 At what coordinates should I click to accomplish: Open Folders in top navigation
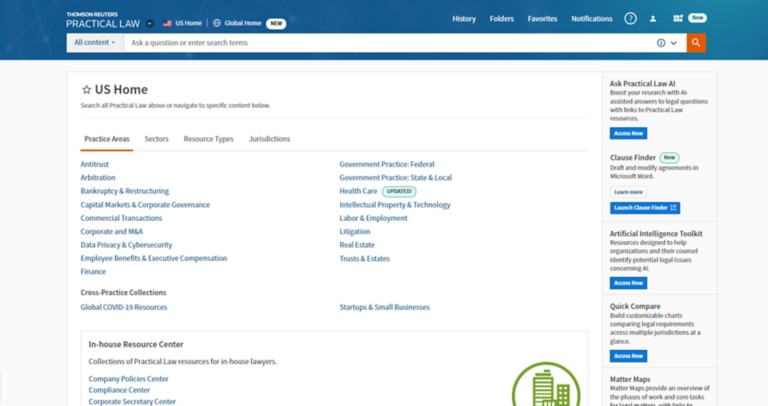[502, 19]
